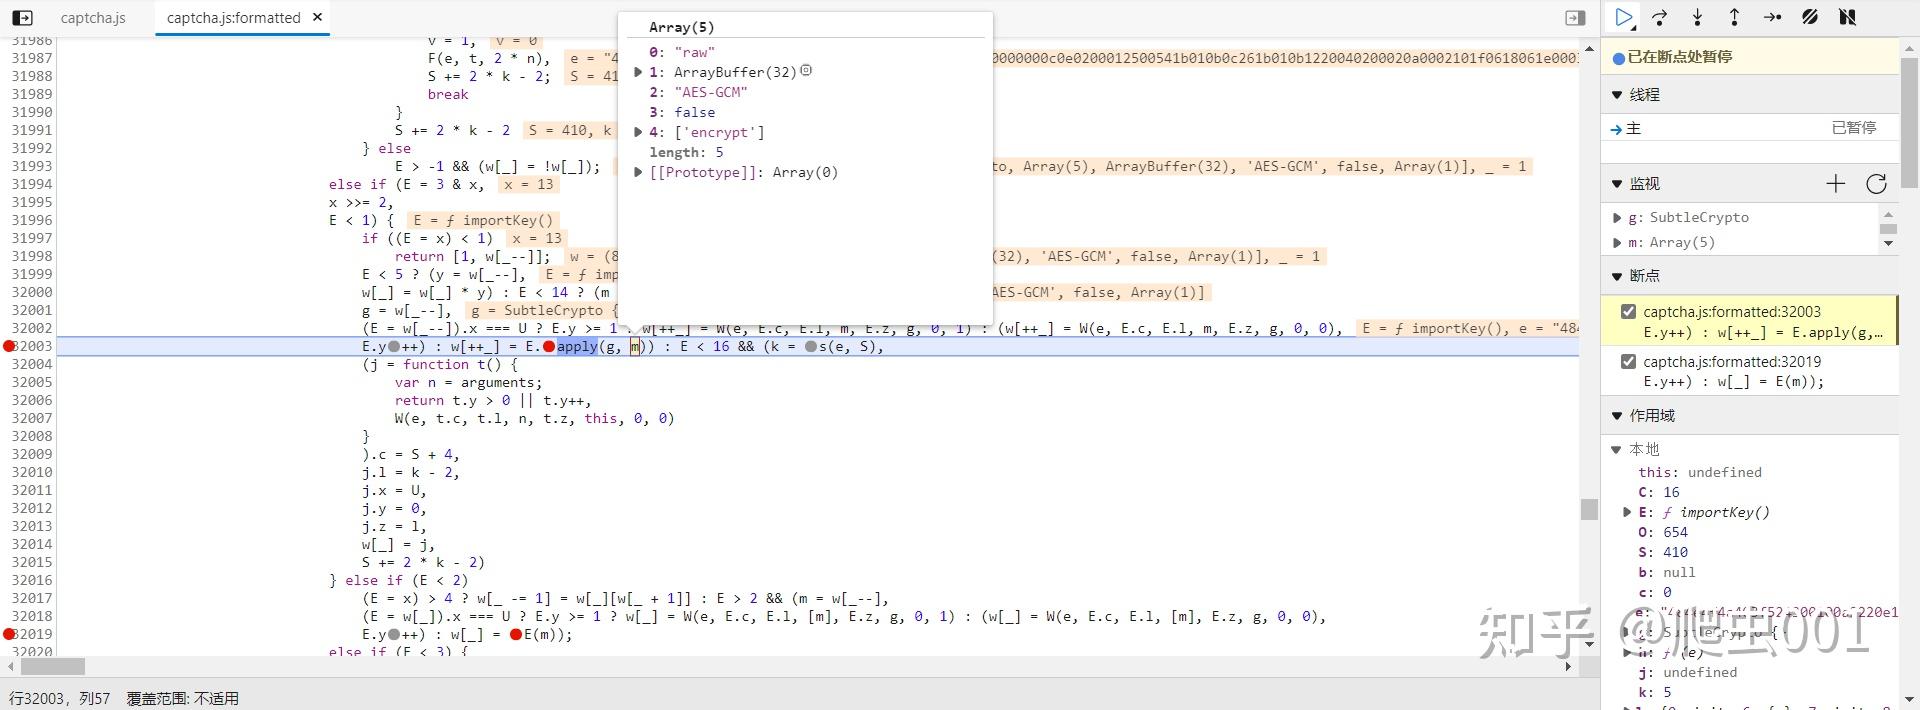Step to next statement
This screenshot has width=1920, height=710.
point(1772,17)
